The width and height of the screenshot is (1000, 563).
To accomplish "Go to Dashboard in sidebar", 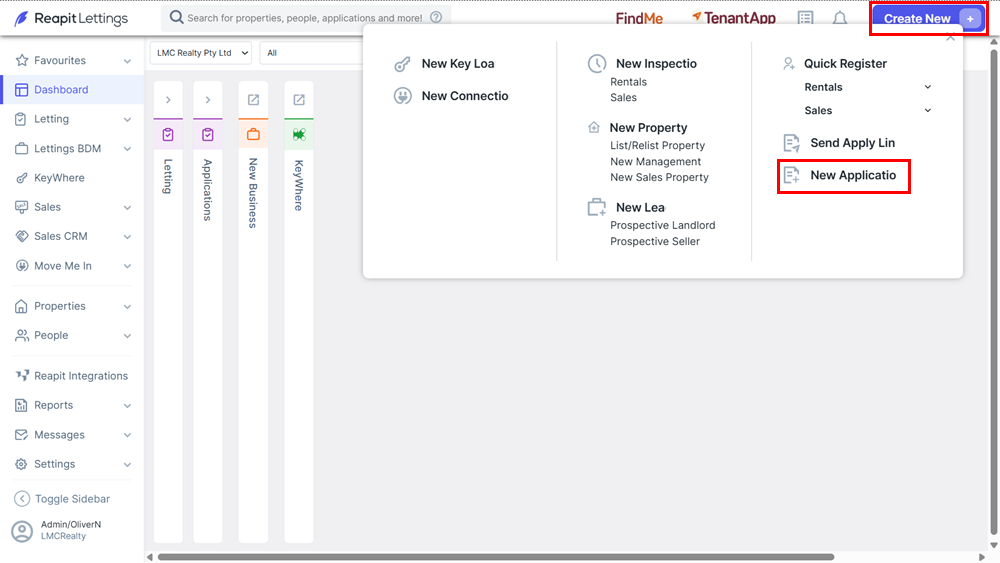I will (72, 90).
